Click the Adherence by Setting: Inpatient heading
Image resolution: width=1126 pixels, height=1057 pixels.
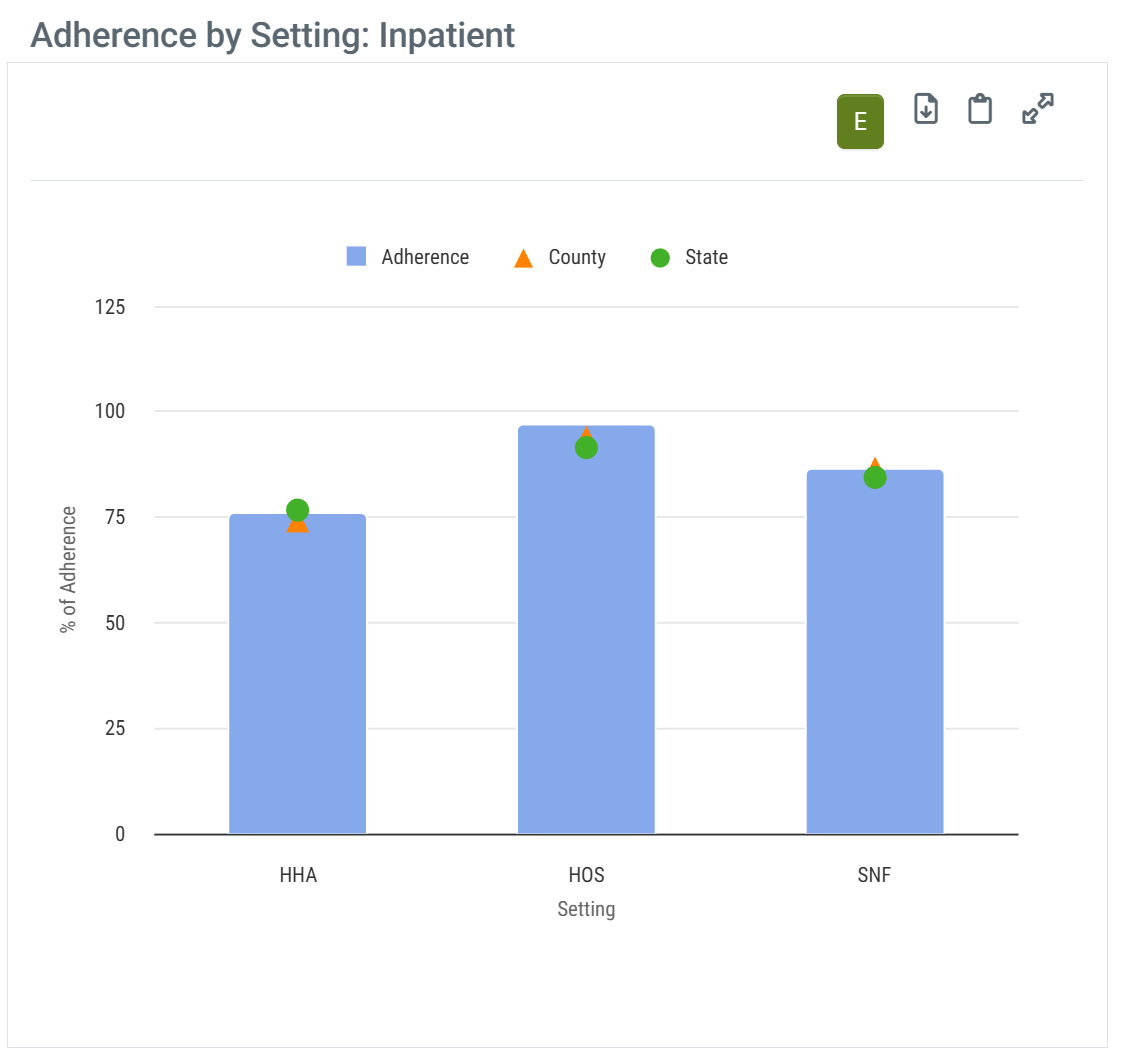(273, 35)
